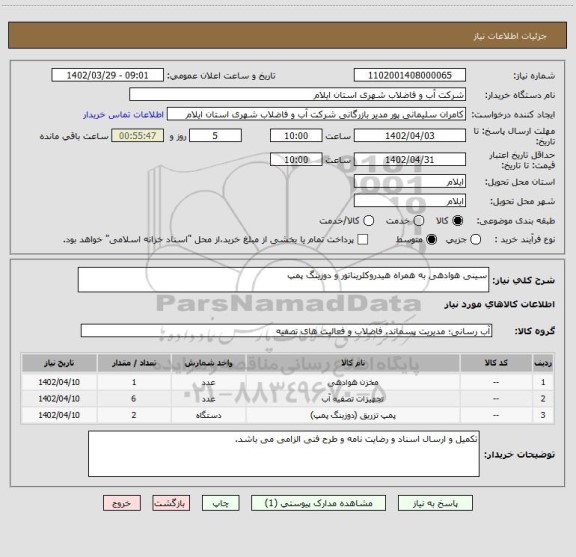Open اطلاعات تماس خریدار link
This screenshot has width=576, height=557.
[123, 115]
